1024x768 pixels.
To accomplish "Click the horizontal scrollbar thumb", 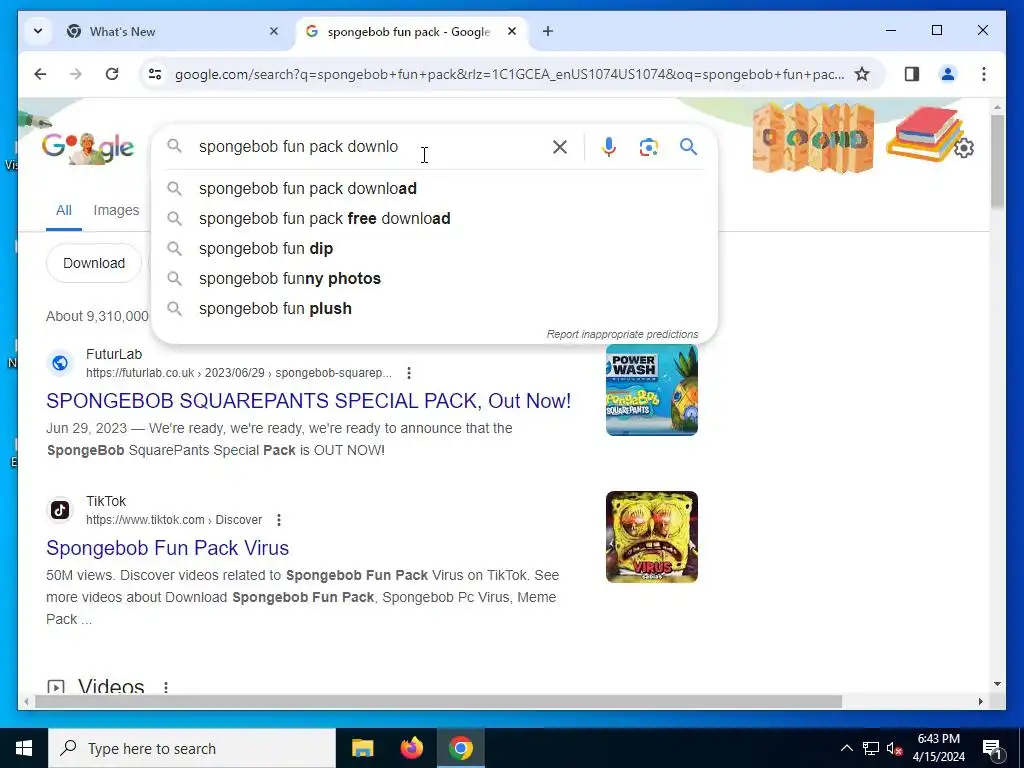I will click(438, 701).
